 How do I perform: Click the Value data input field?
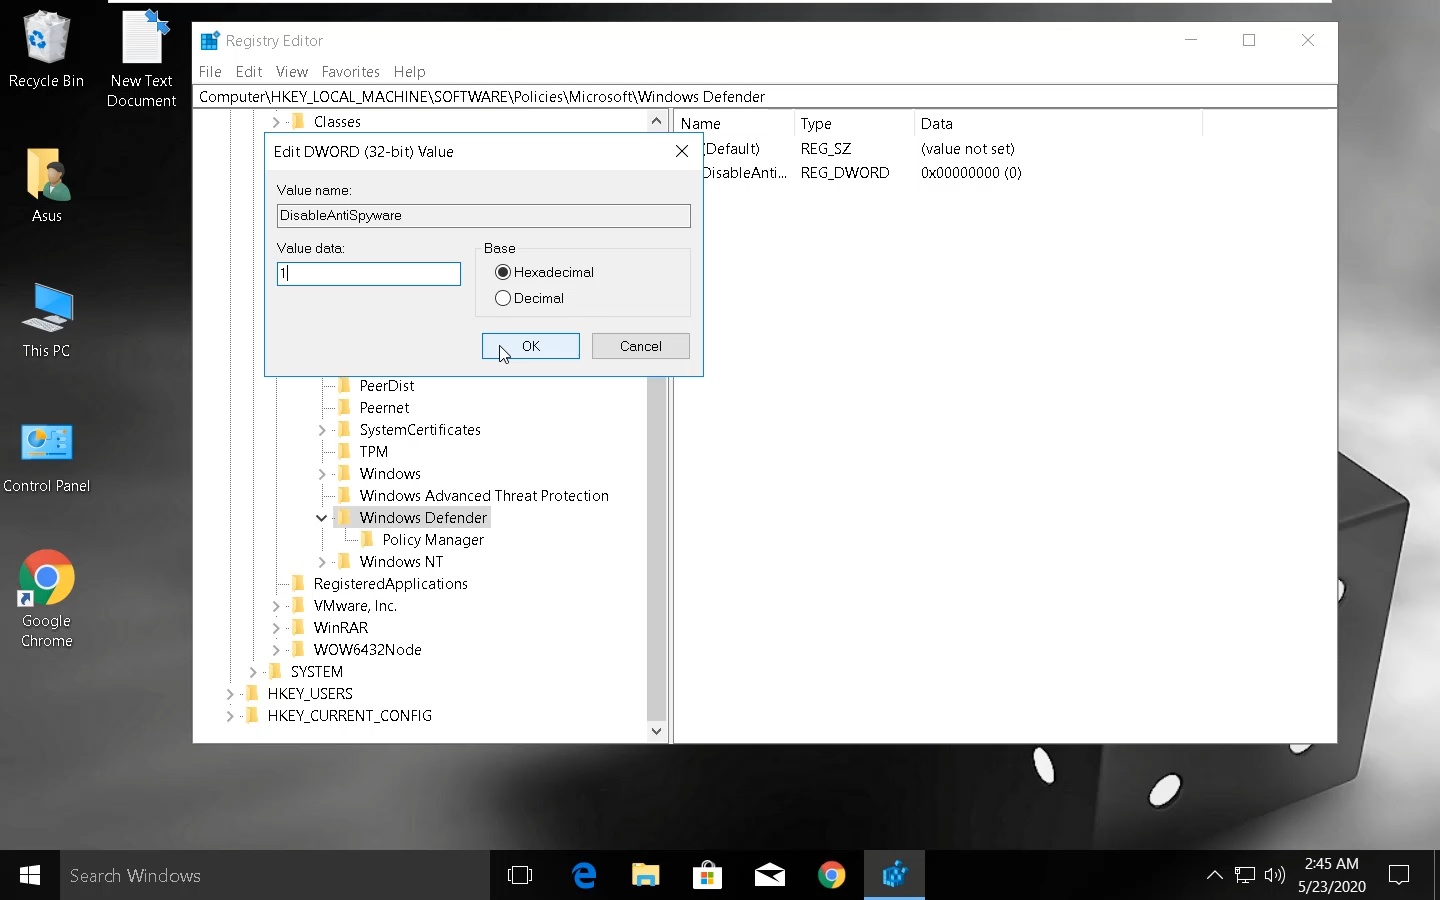coord(369,273)
